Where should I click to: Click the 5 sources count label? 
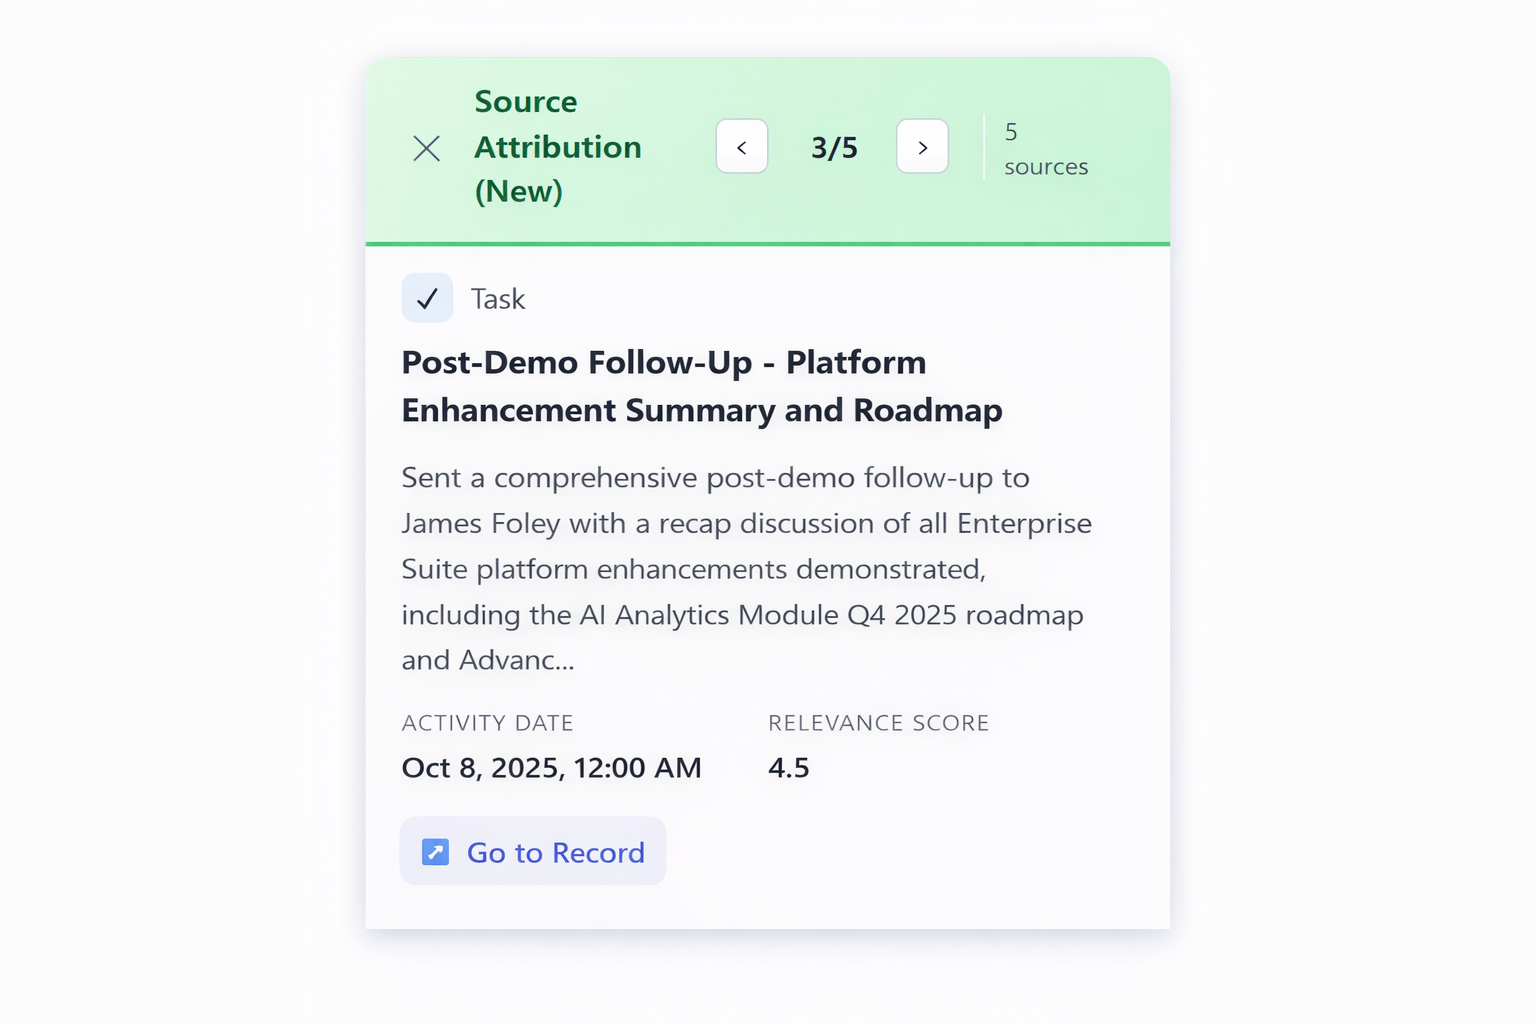click(1045, 149)
